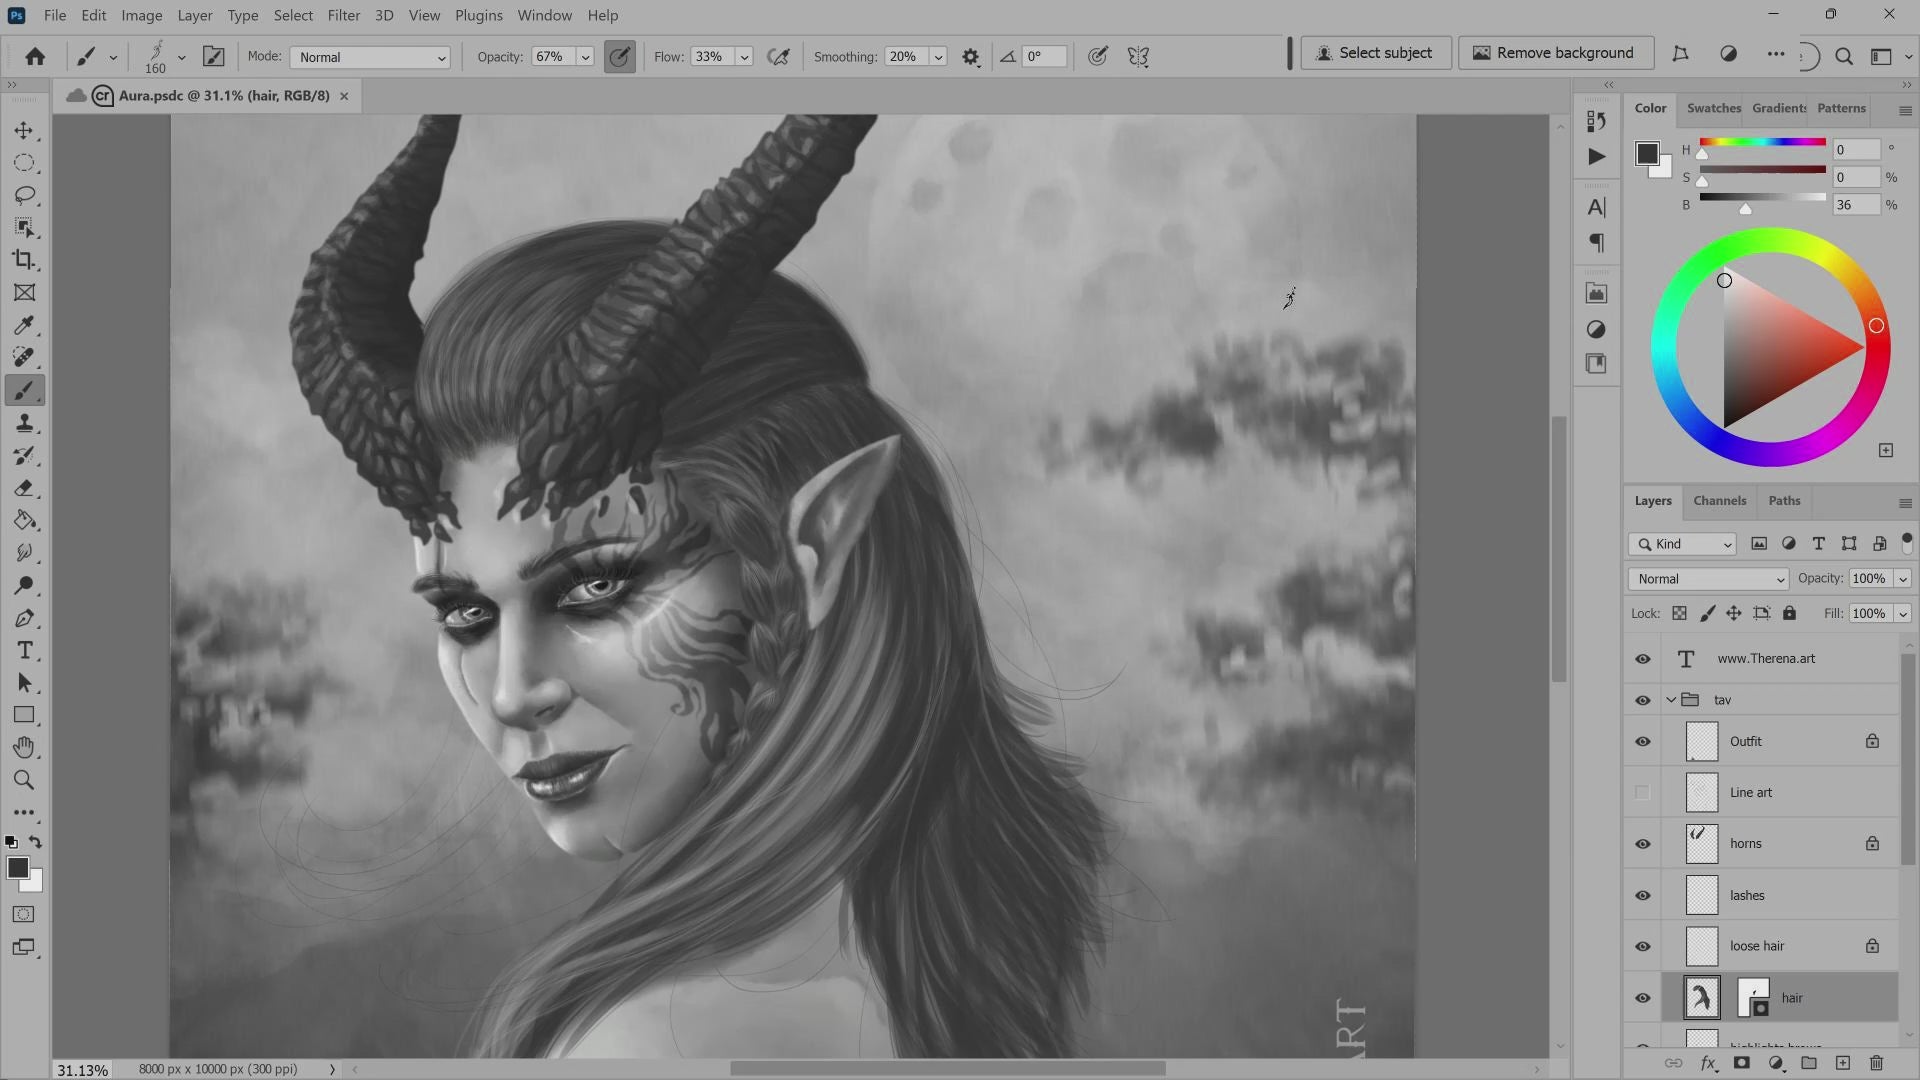
Task: Click the foreground color swatch in Color panel
Action: (x=1647, y=154)
